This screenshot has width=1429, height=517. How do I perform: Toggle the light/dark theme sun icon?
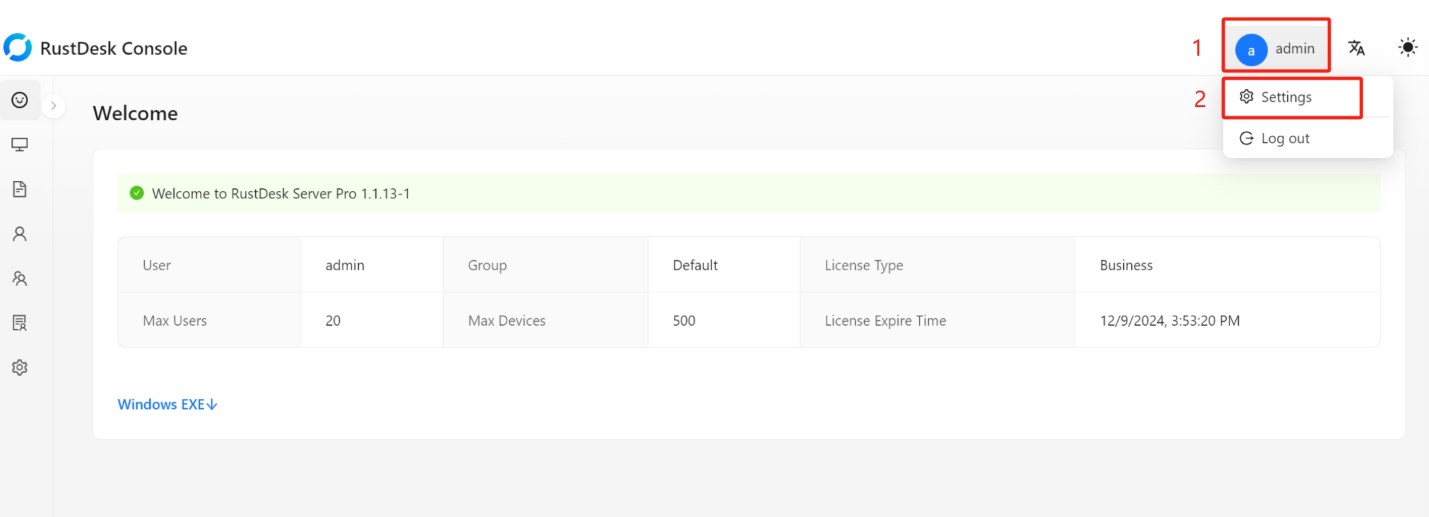[1408, 48]
